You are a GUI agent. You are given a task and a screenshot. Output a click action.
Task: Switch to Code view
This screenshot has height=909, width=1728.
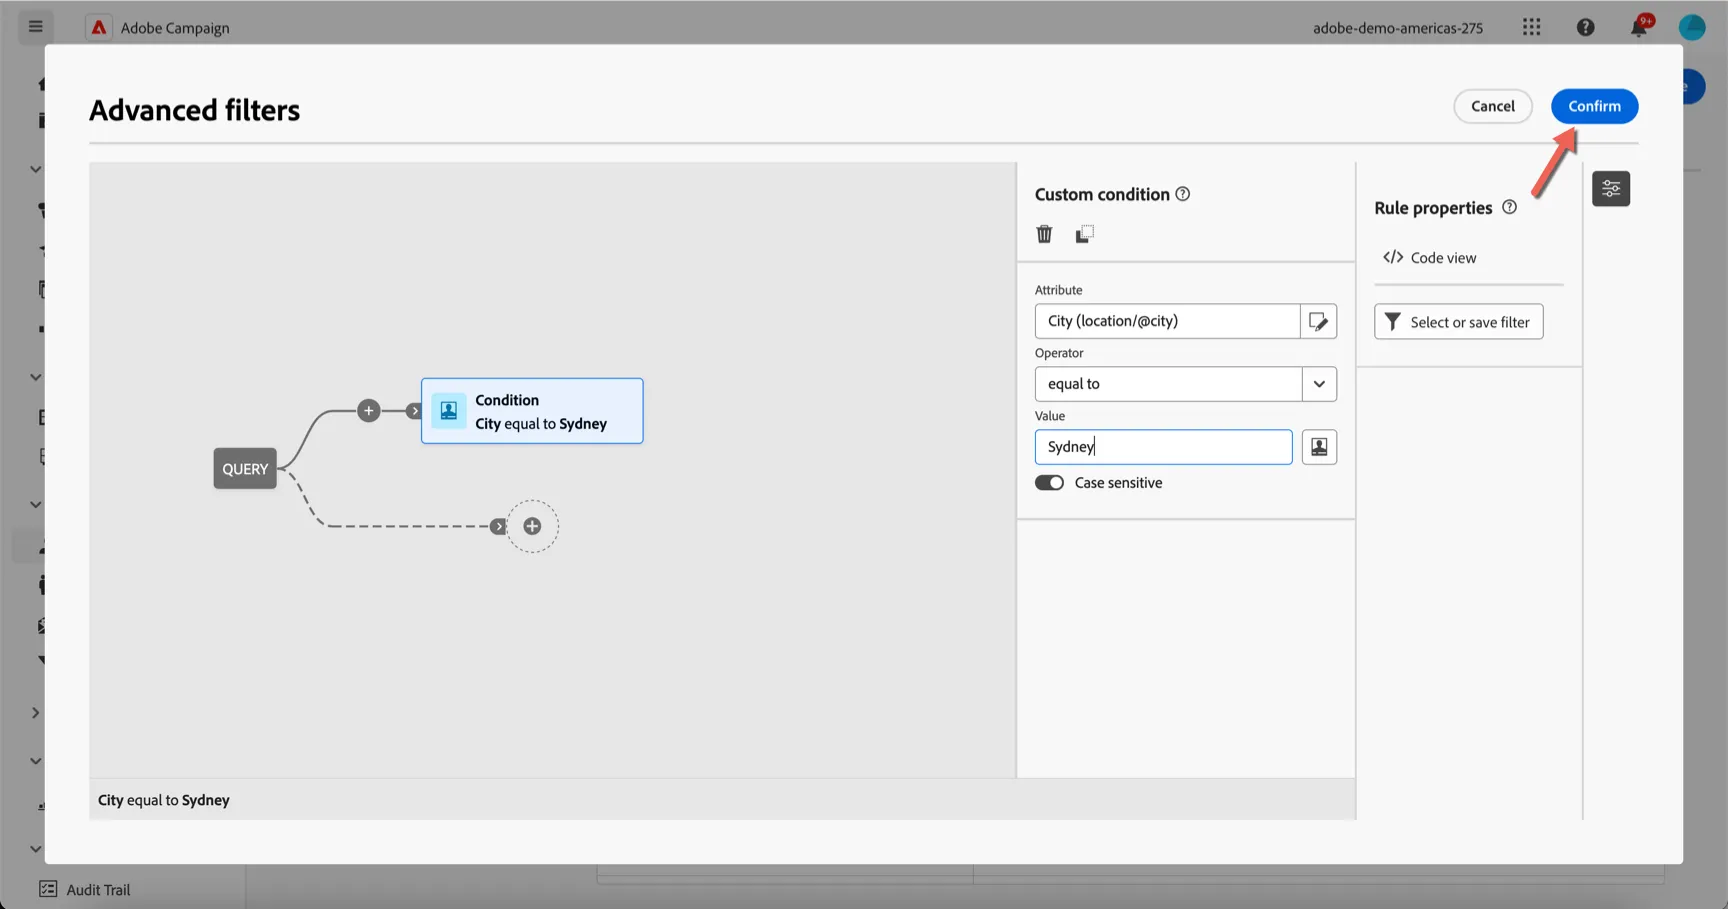tap(1430, 258)
